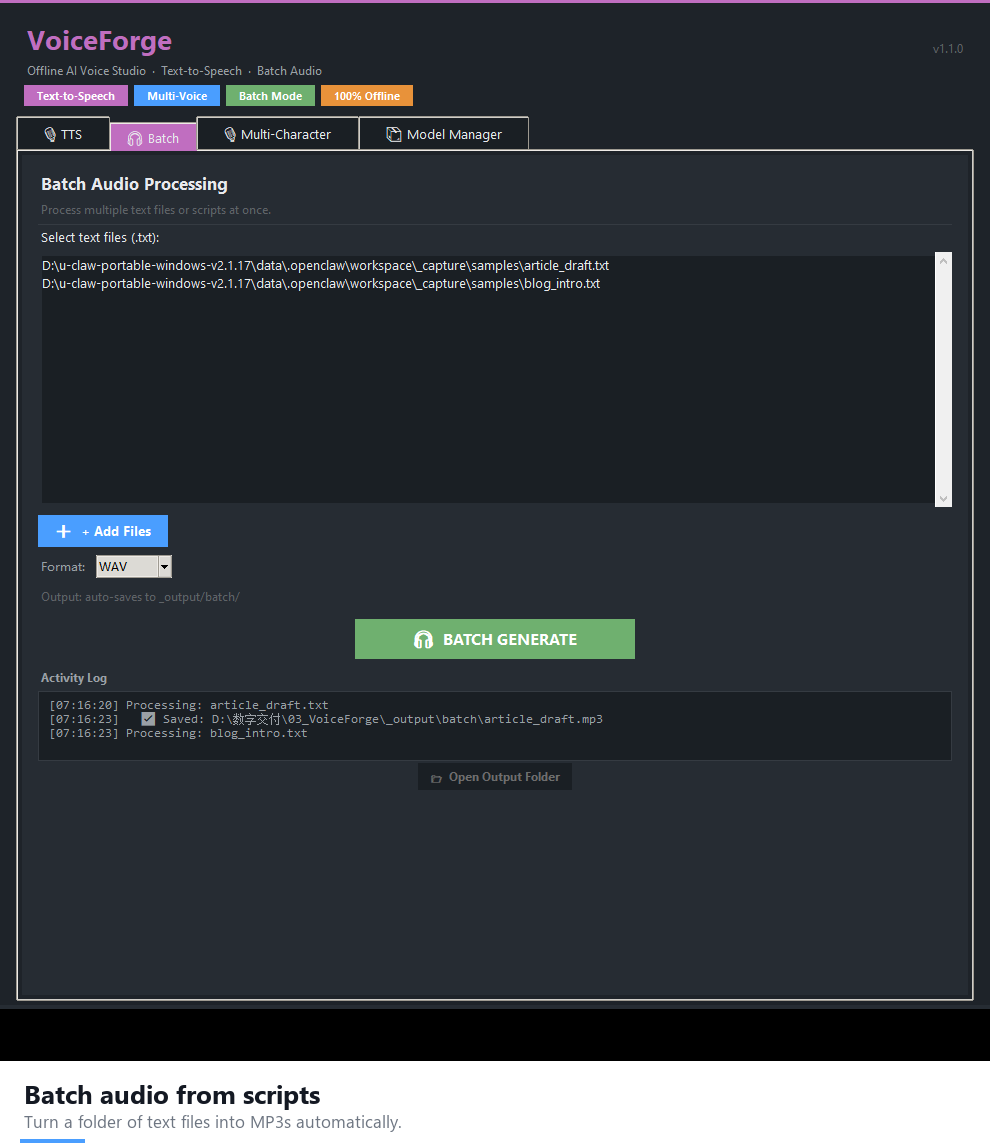Image resolution: width=990 pixels, height=1145 pixels.
Task: Click the file list scrollbar track
Action: 943,380
